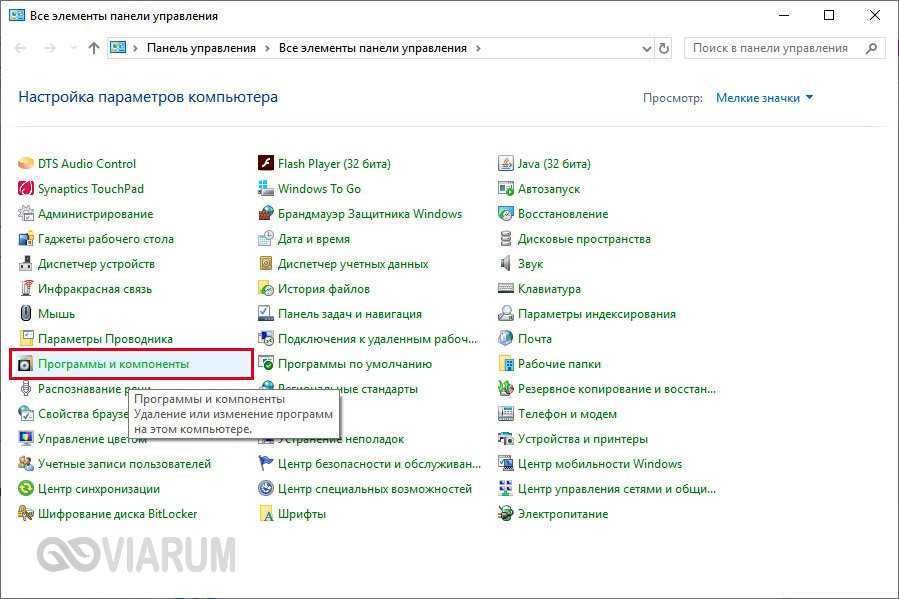Screen dimensions: 899x599
Task: Open DTS Audio Control icon
Action: click(x=26, y=164)
